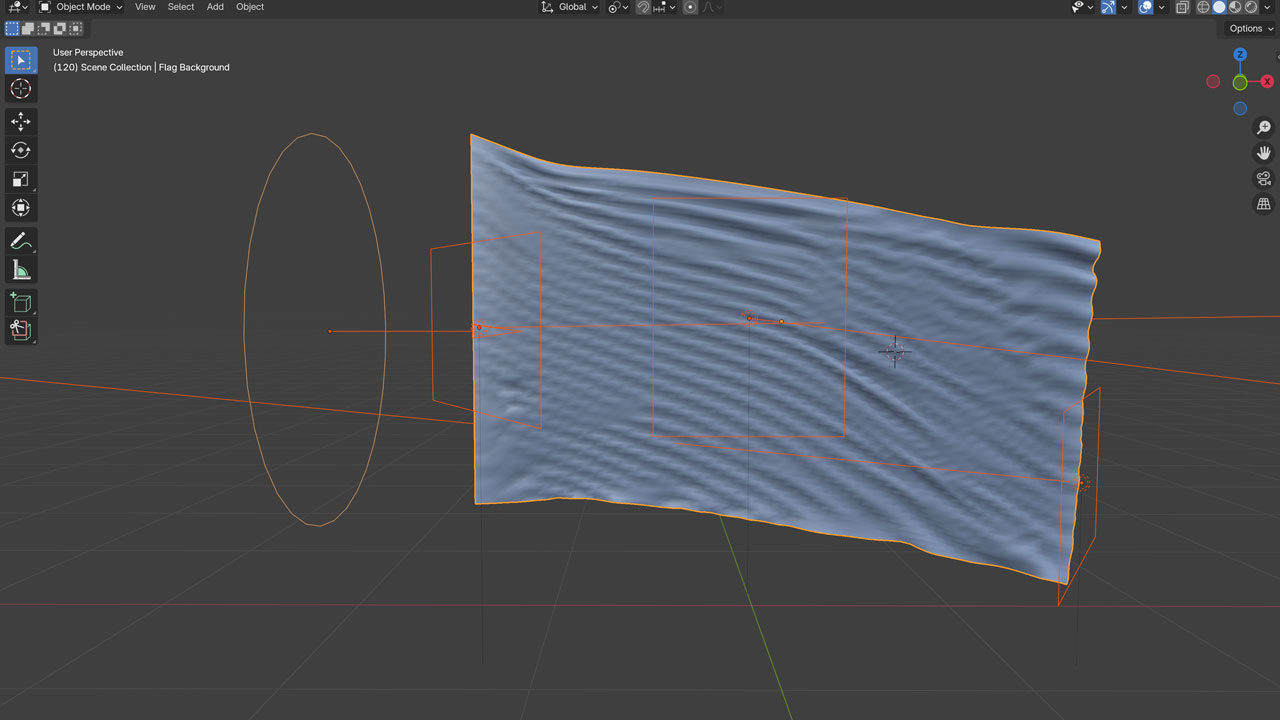The height and width of the screenshot is (720, 1280).
Task: Select the Cursor tool in the toolbar
Action: [20, 89]
